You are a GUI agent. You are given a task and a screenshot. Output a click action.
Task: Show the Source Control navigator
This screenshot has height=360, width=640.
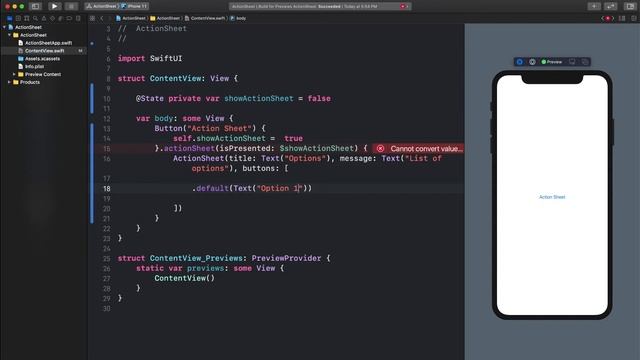(18, 18)
